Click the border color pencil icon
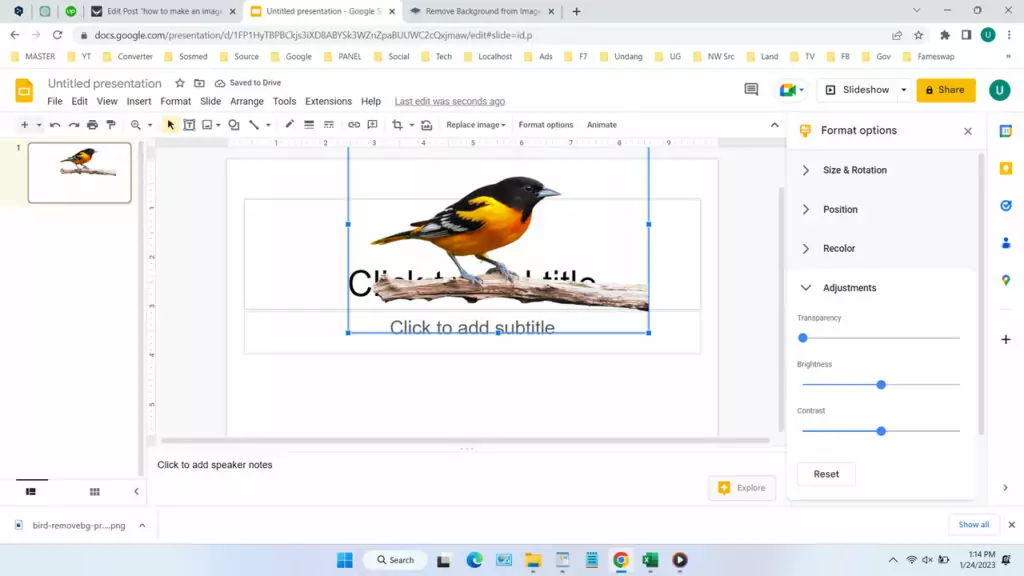 289,125
